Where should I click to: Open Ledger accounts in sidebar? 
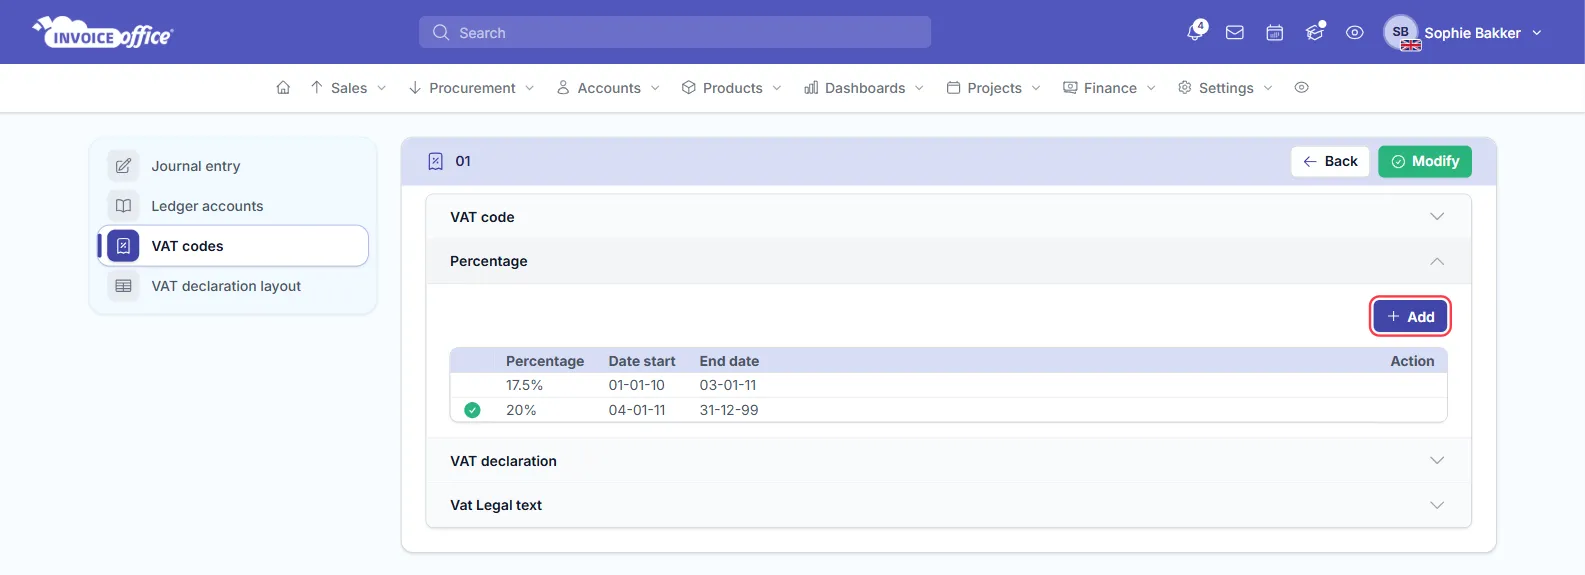click(233, 206)
